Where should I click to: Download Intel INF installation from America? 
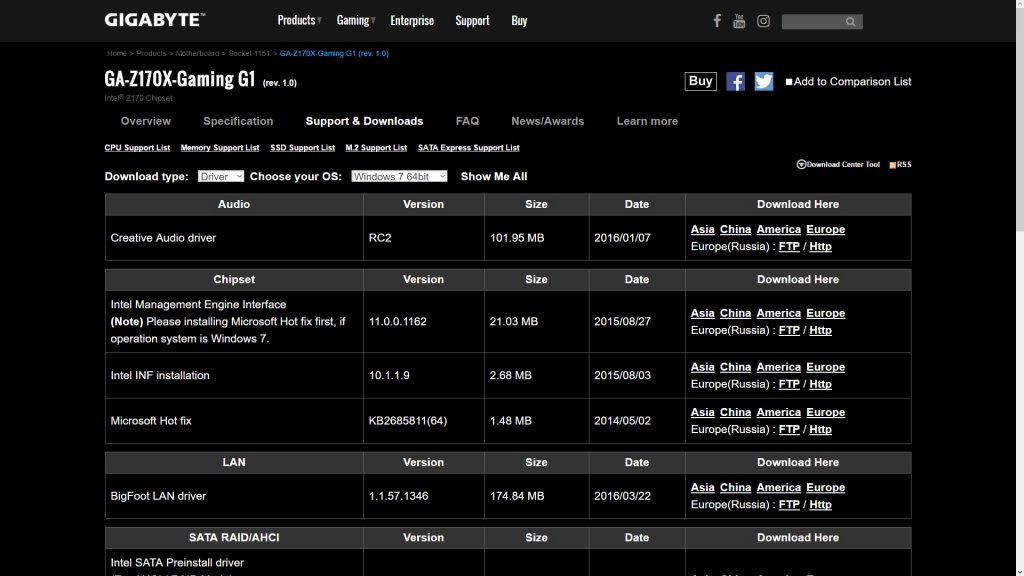778,367
